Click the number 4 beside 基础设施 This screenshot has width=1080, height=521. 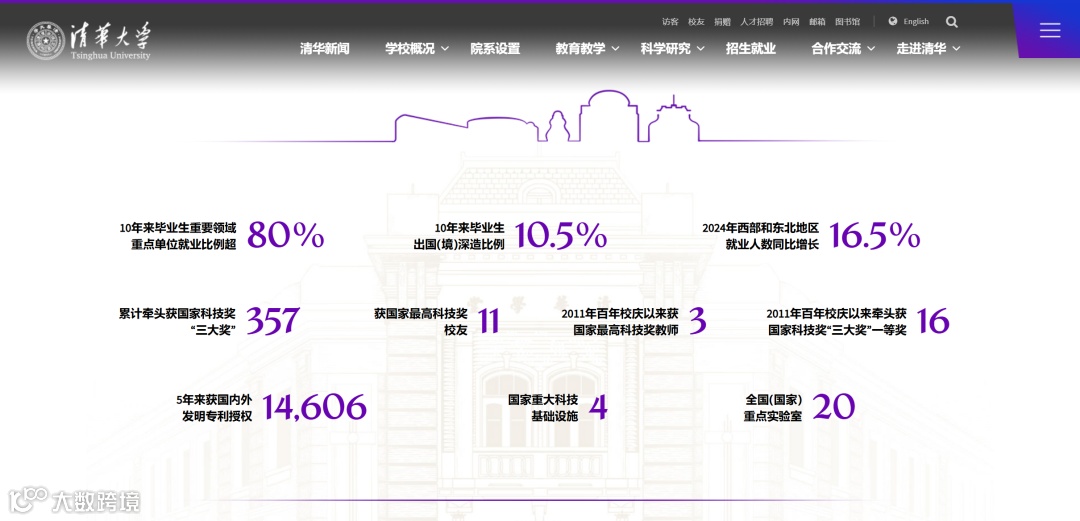[598, 407]
